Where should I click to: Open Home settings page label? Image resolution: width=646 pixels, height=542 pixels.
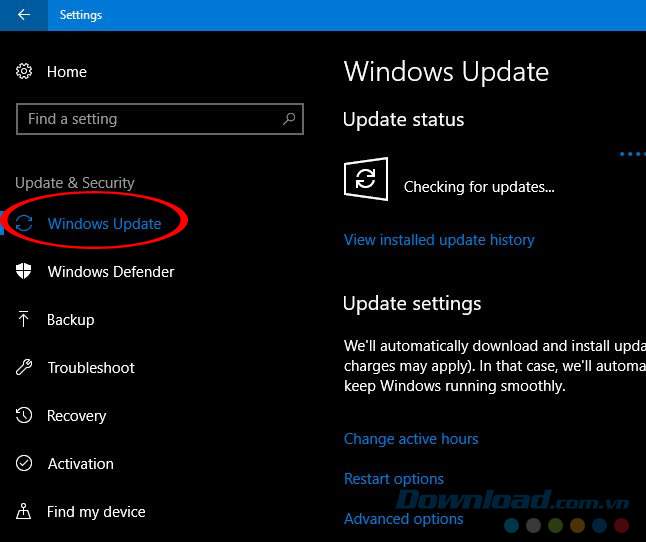[67, 72]
